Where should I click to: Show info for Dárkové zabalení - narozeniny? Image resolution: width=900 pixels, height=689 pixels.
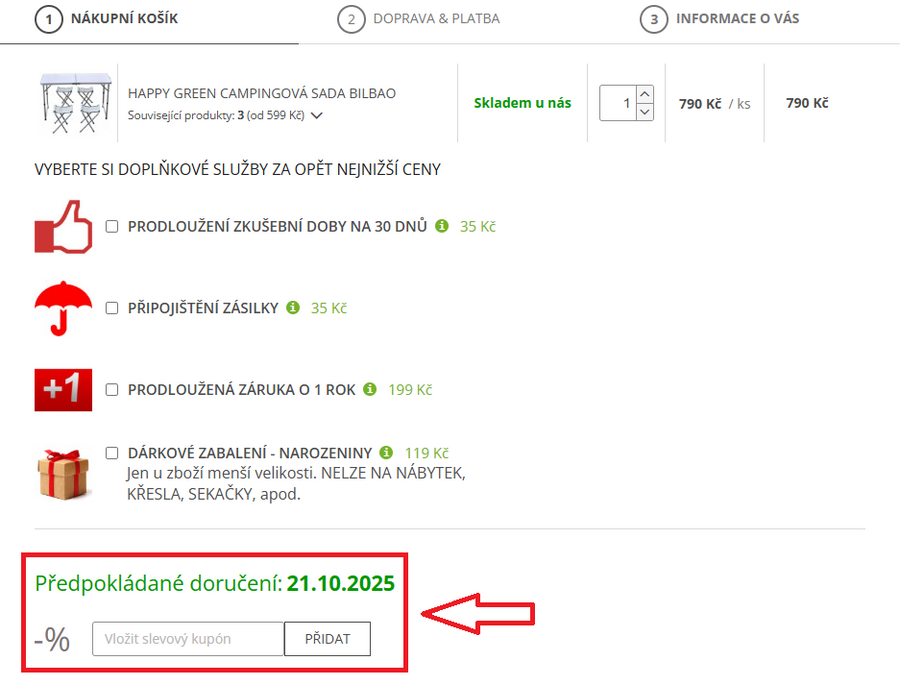386,452
